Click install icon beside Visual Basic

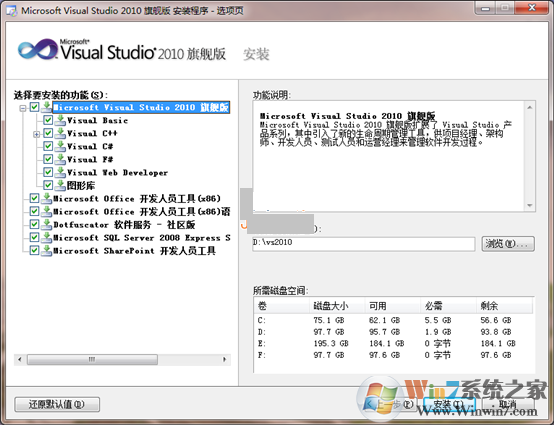click(x=60, y=120)
